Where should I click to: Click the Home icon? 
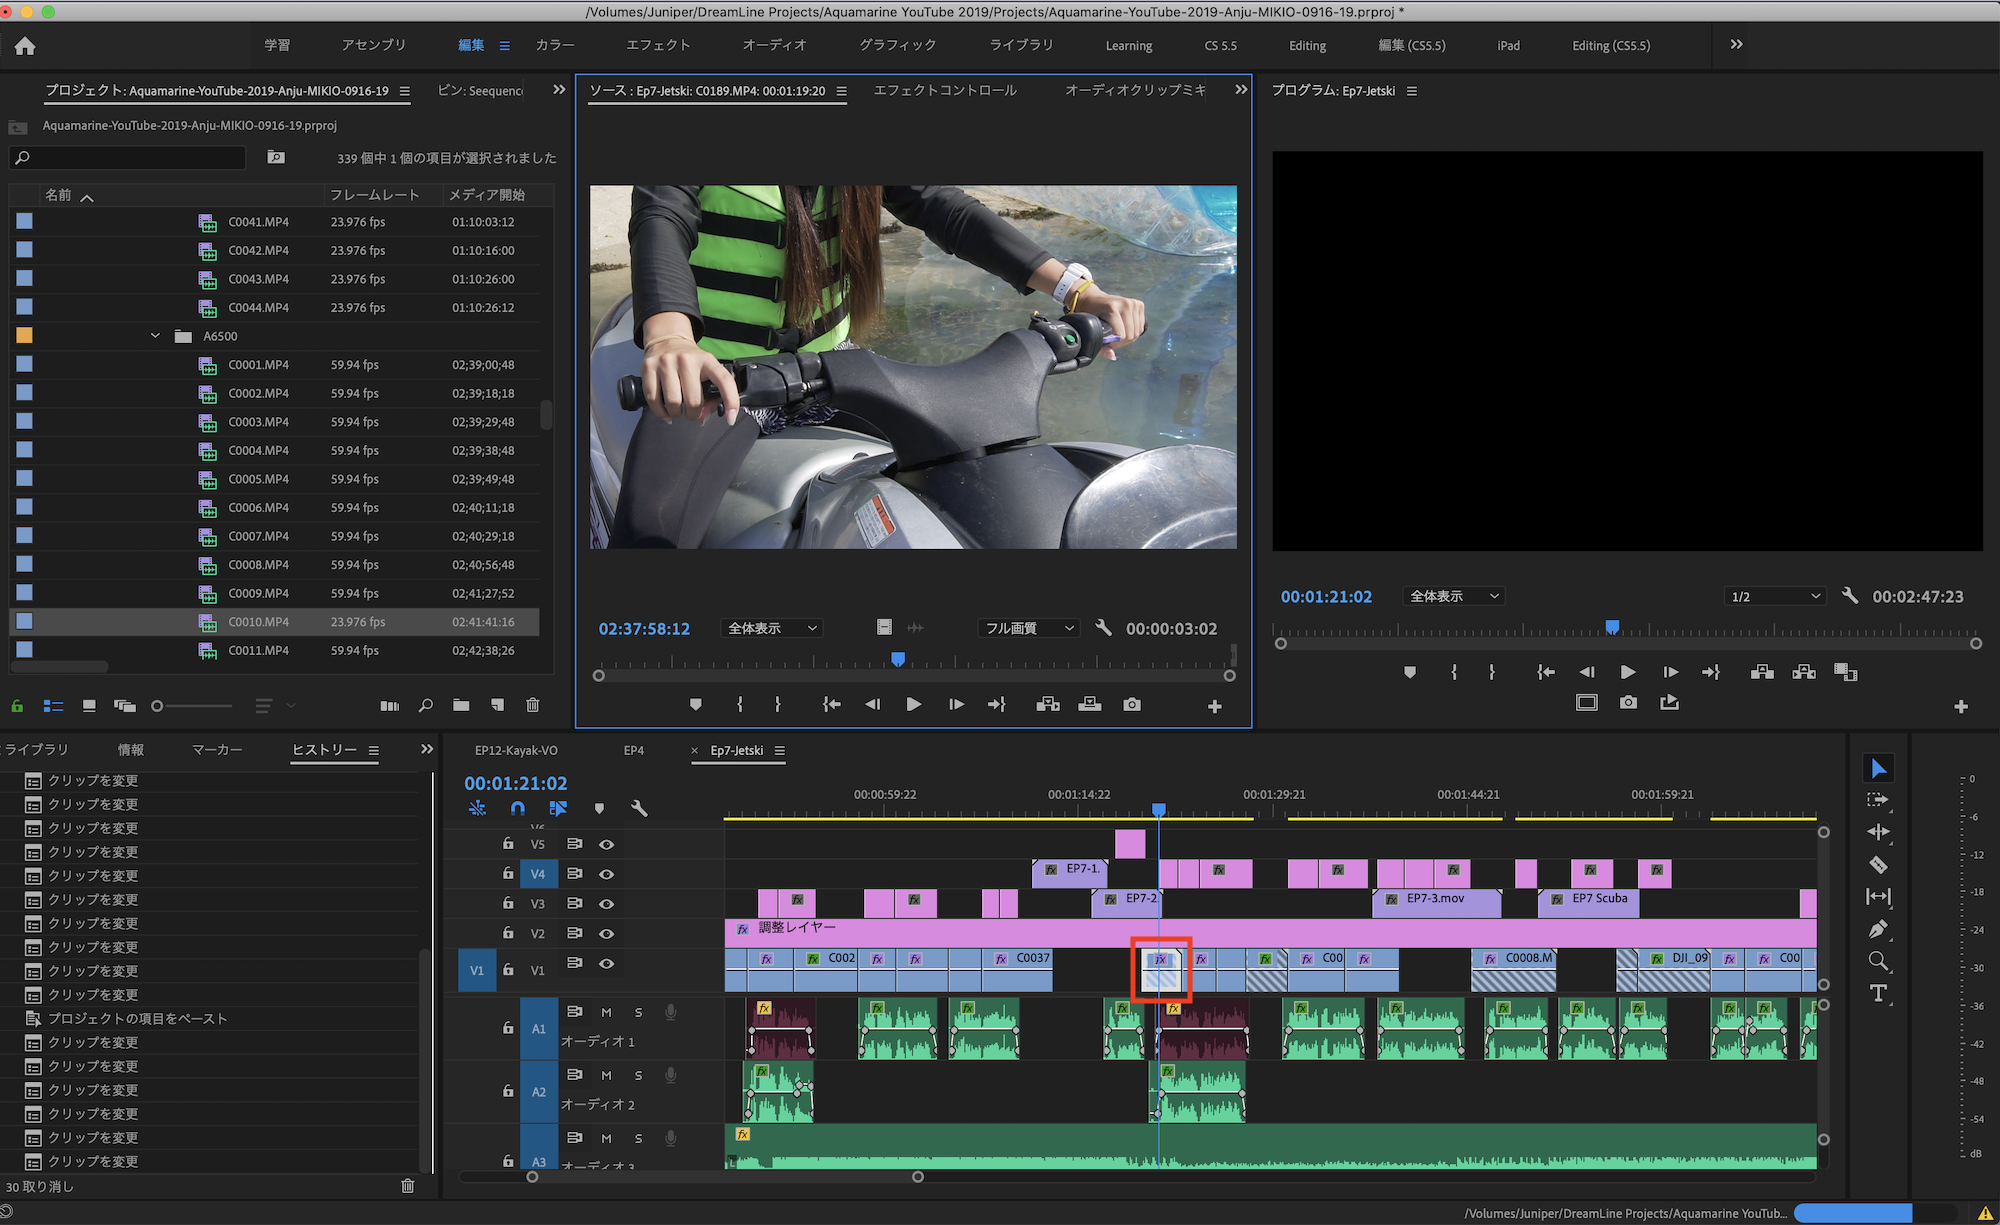pos(25,46)
